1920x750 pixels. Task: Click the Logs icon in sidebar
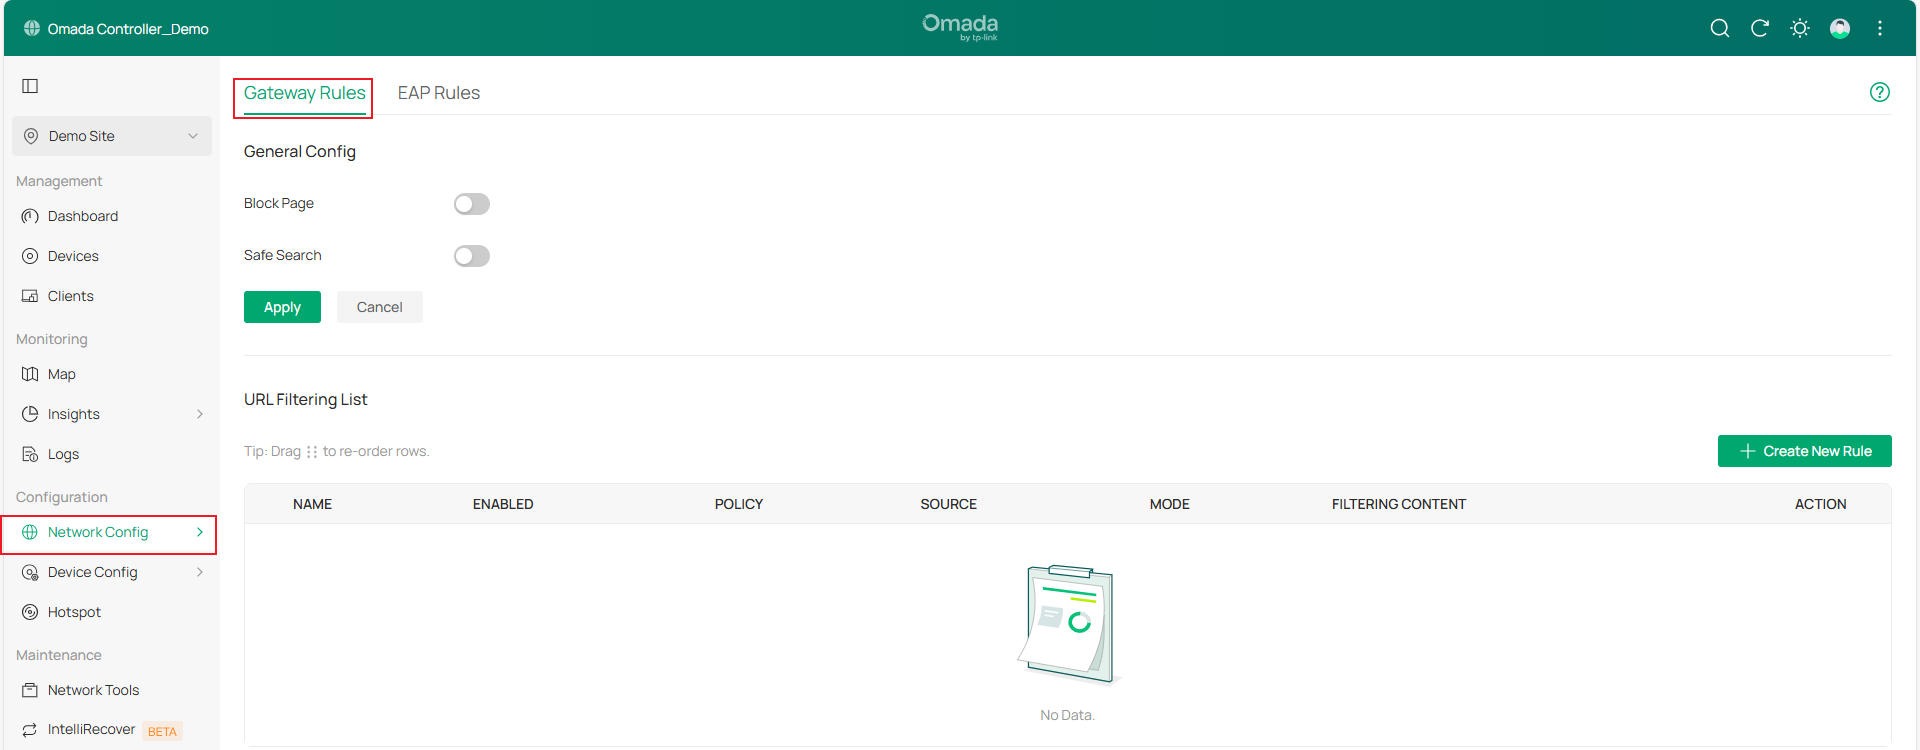30,454
